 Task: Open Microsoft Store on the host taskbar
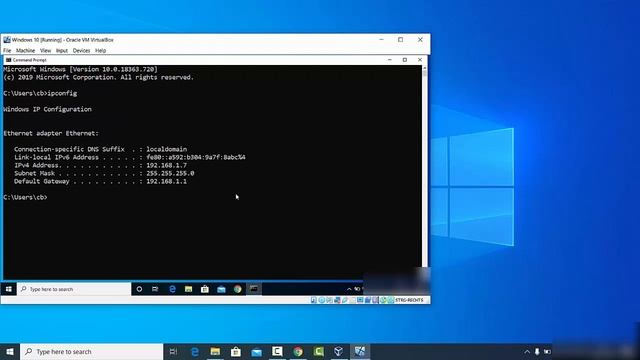236,351
